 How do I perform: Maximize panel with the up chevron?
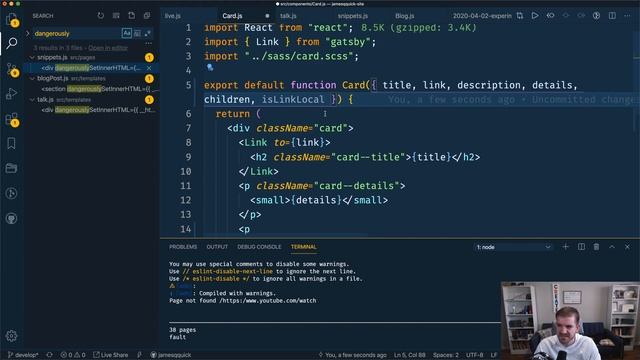[x=612, y=247]
